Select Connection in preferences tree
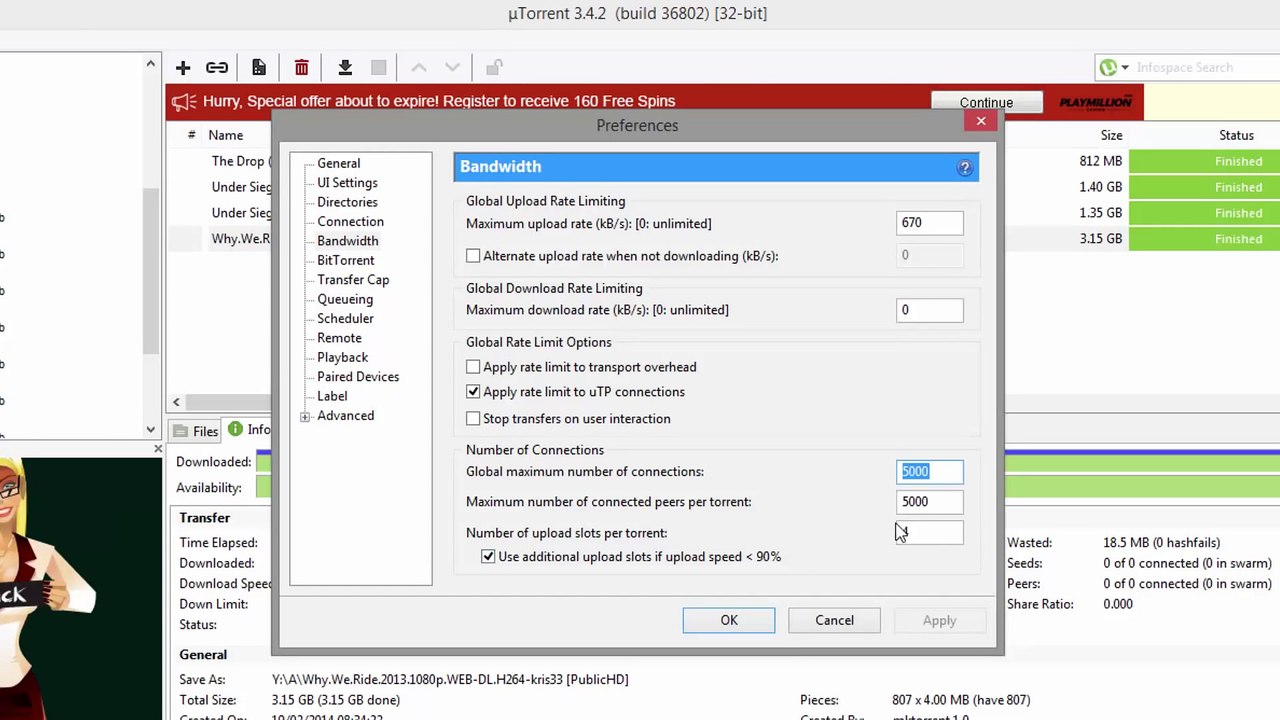 tap(350, 222)
